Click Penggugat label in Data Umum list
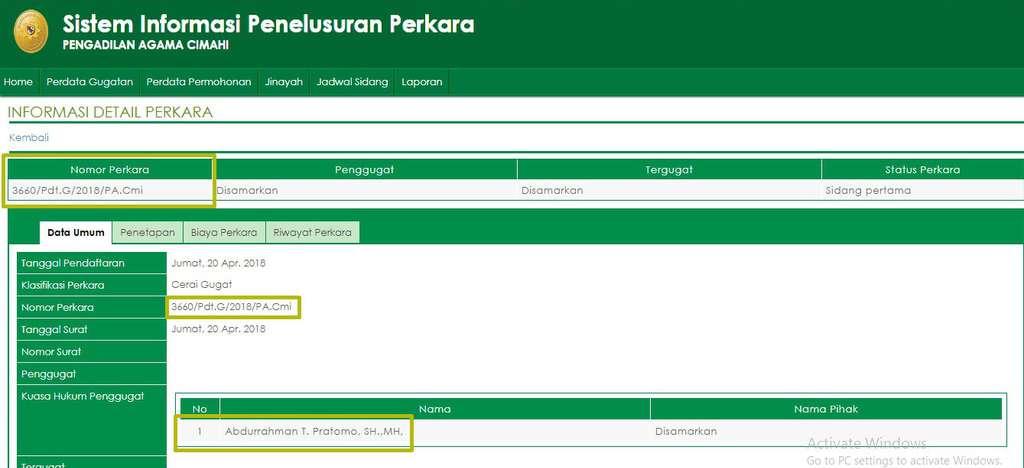1024x468 pixels. 91,374
